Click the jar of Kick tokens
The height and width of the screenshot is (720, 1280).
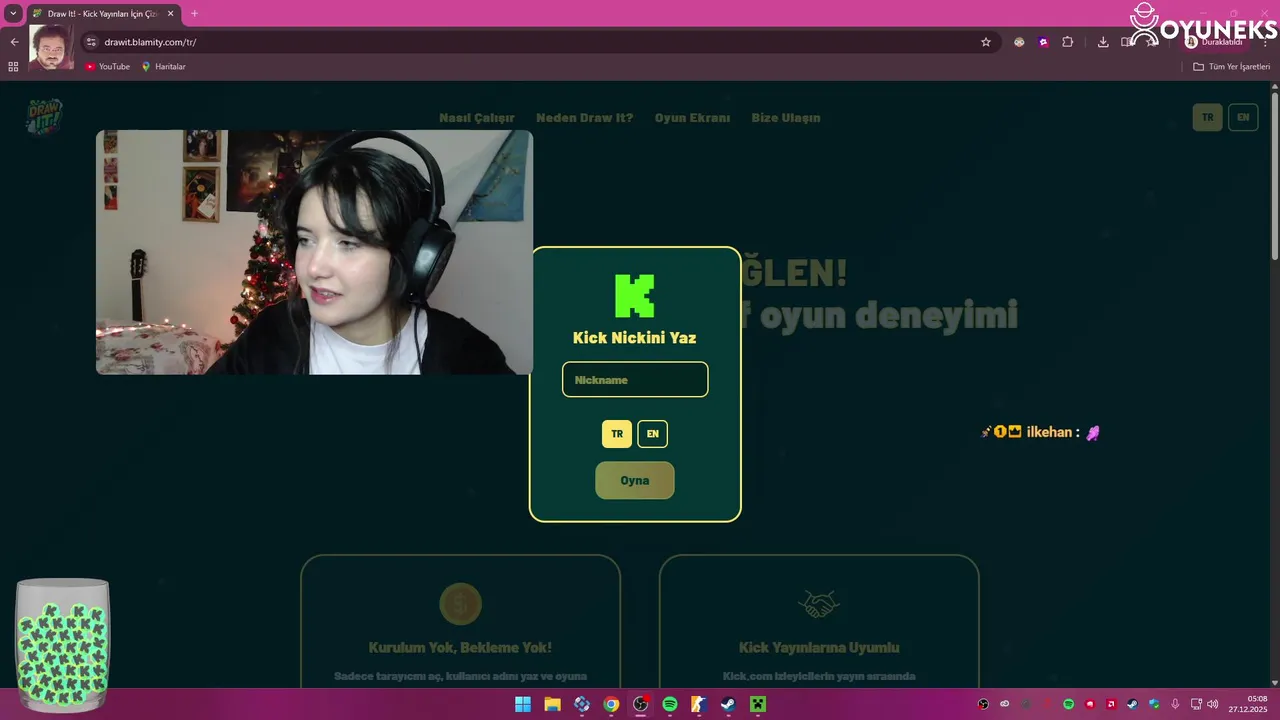(62, 646)
